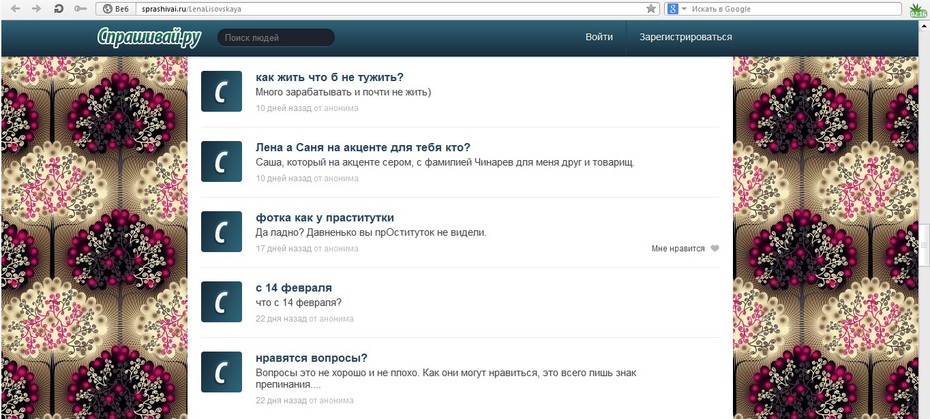The image size is (930, 419).
Task: Reload the page with the refresh icon
Action: (x=59, y=9)
